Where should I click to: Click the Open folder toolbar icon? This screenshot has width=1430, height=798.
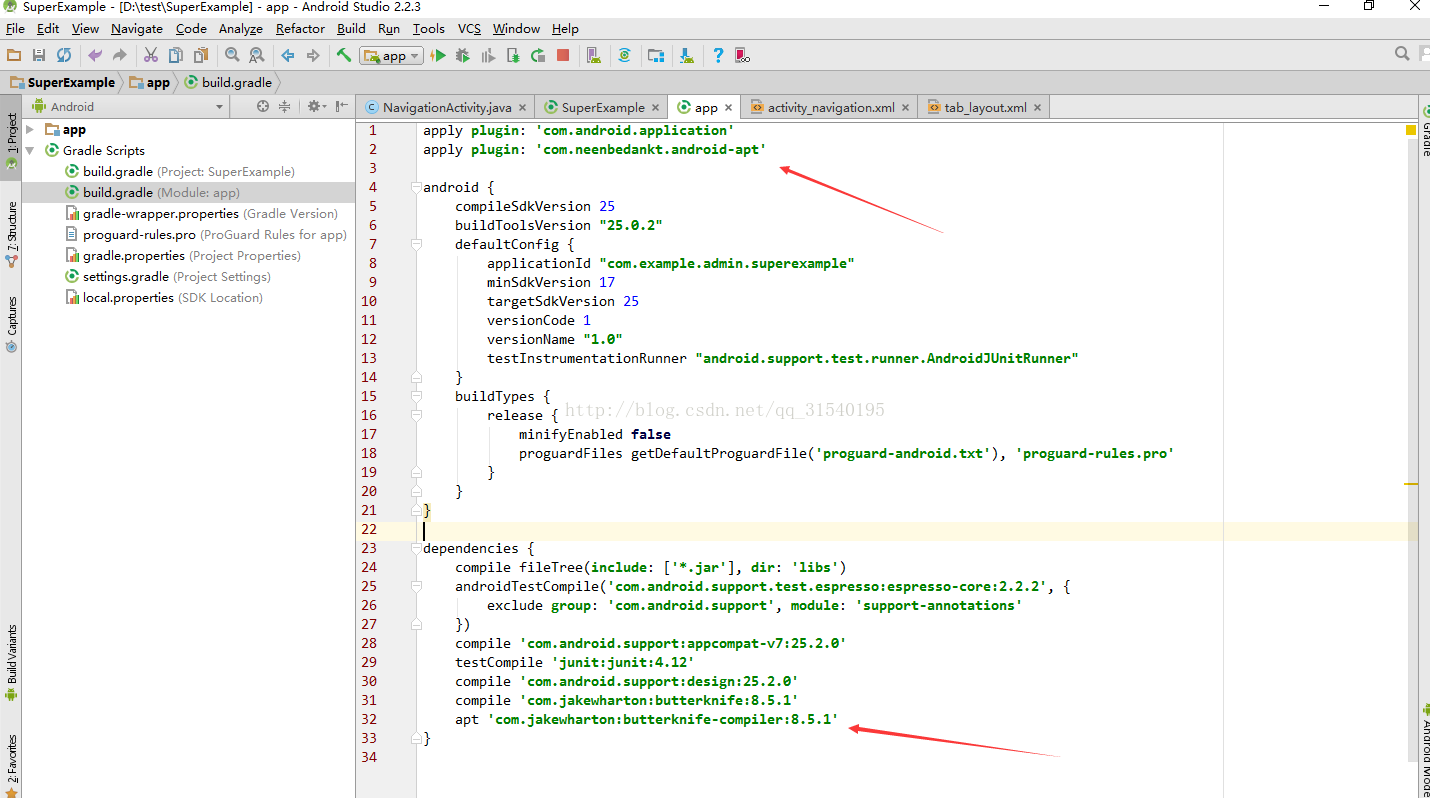coord(14,56)
